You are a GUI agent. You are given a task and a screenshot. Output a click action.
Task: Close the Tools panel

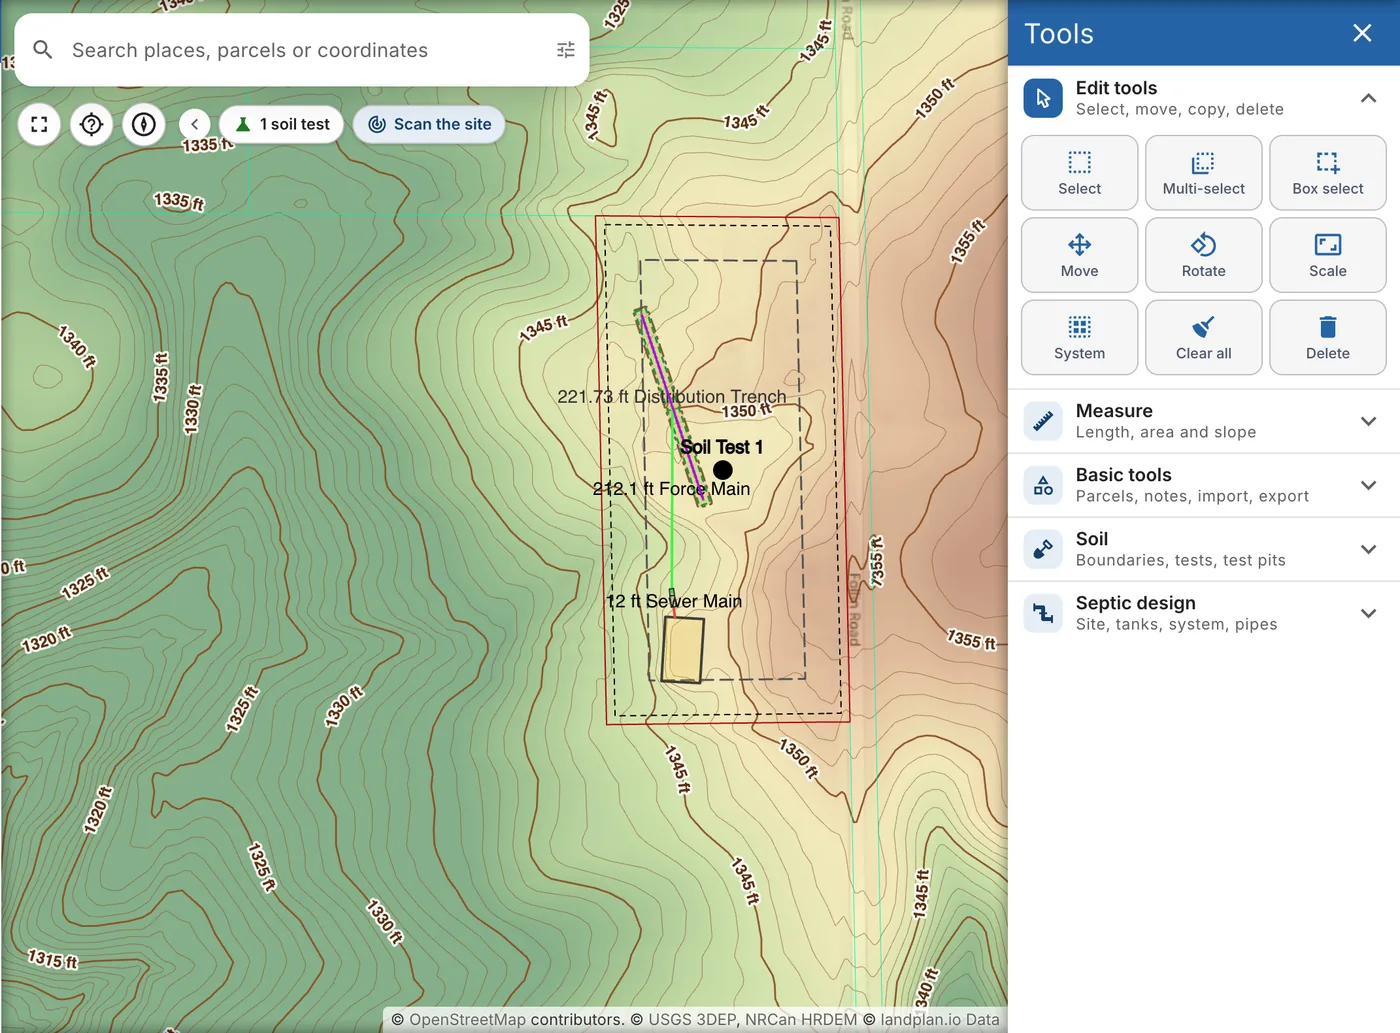tap(1362, 33)
